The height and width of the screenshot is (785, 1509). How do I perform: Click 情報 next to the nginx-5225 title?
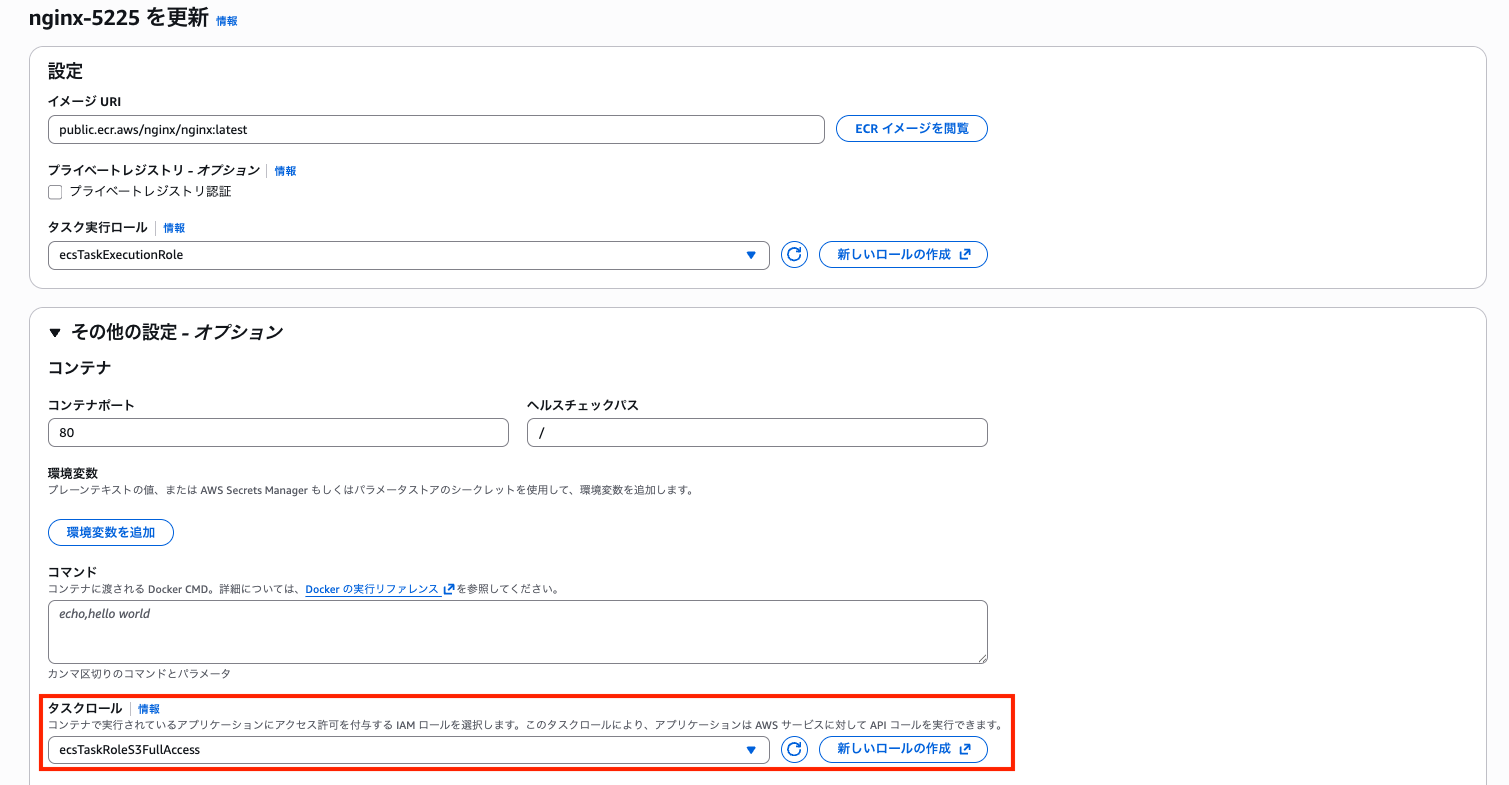click(225, 20)
